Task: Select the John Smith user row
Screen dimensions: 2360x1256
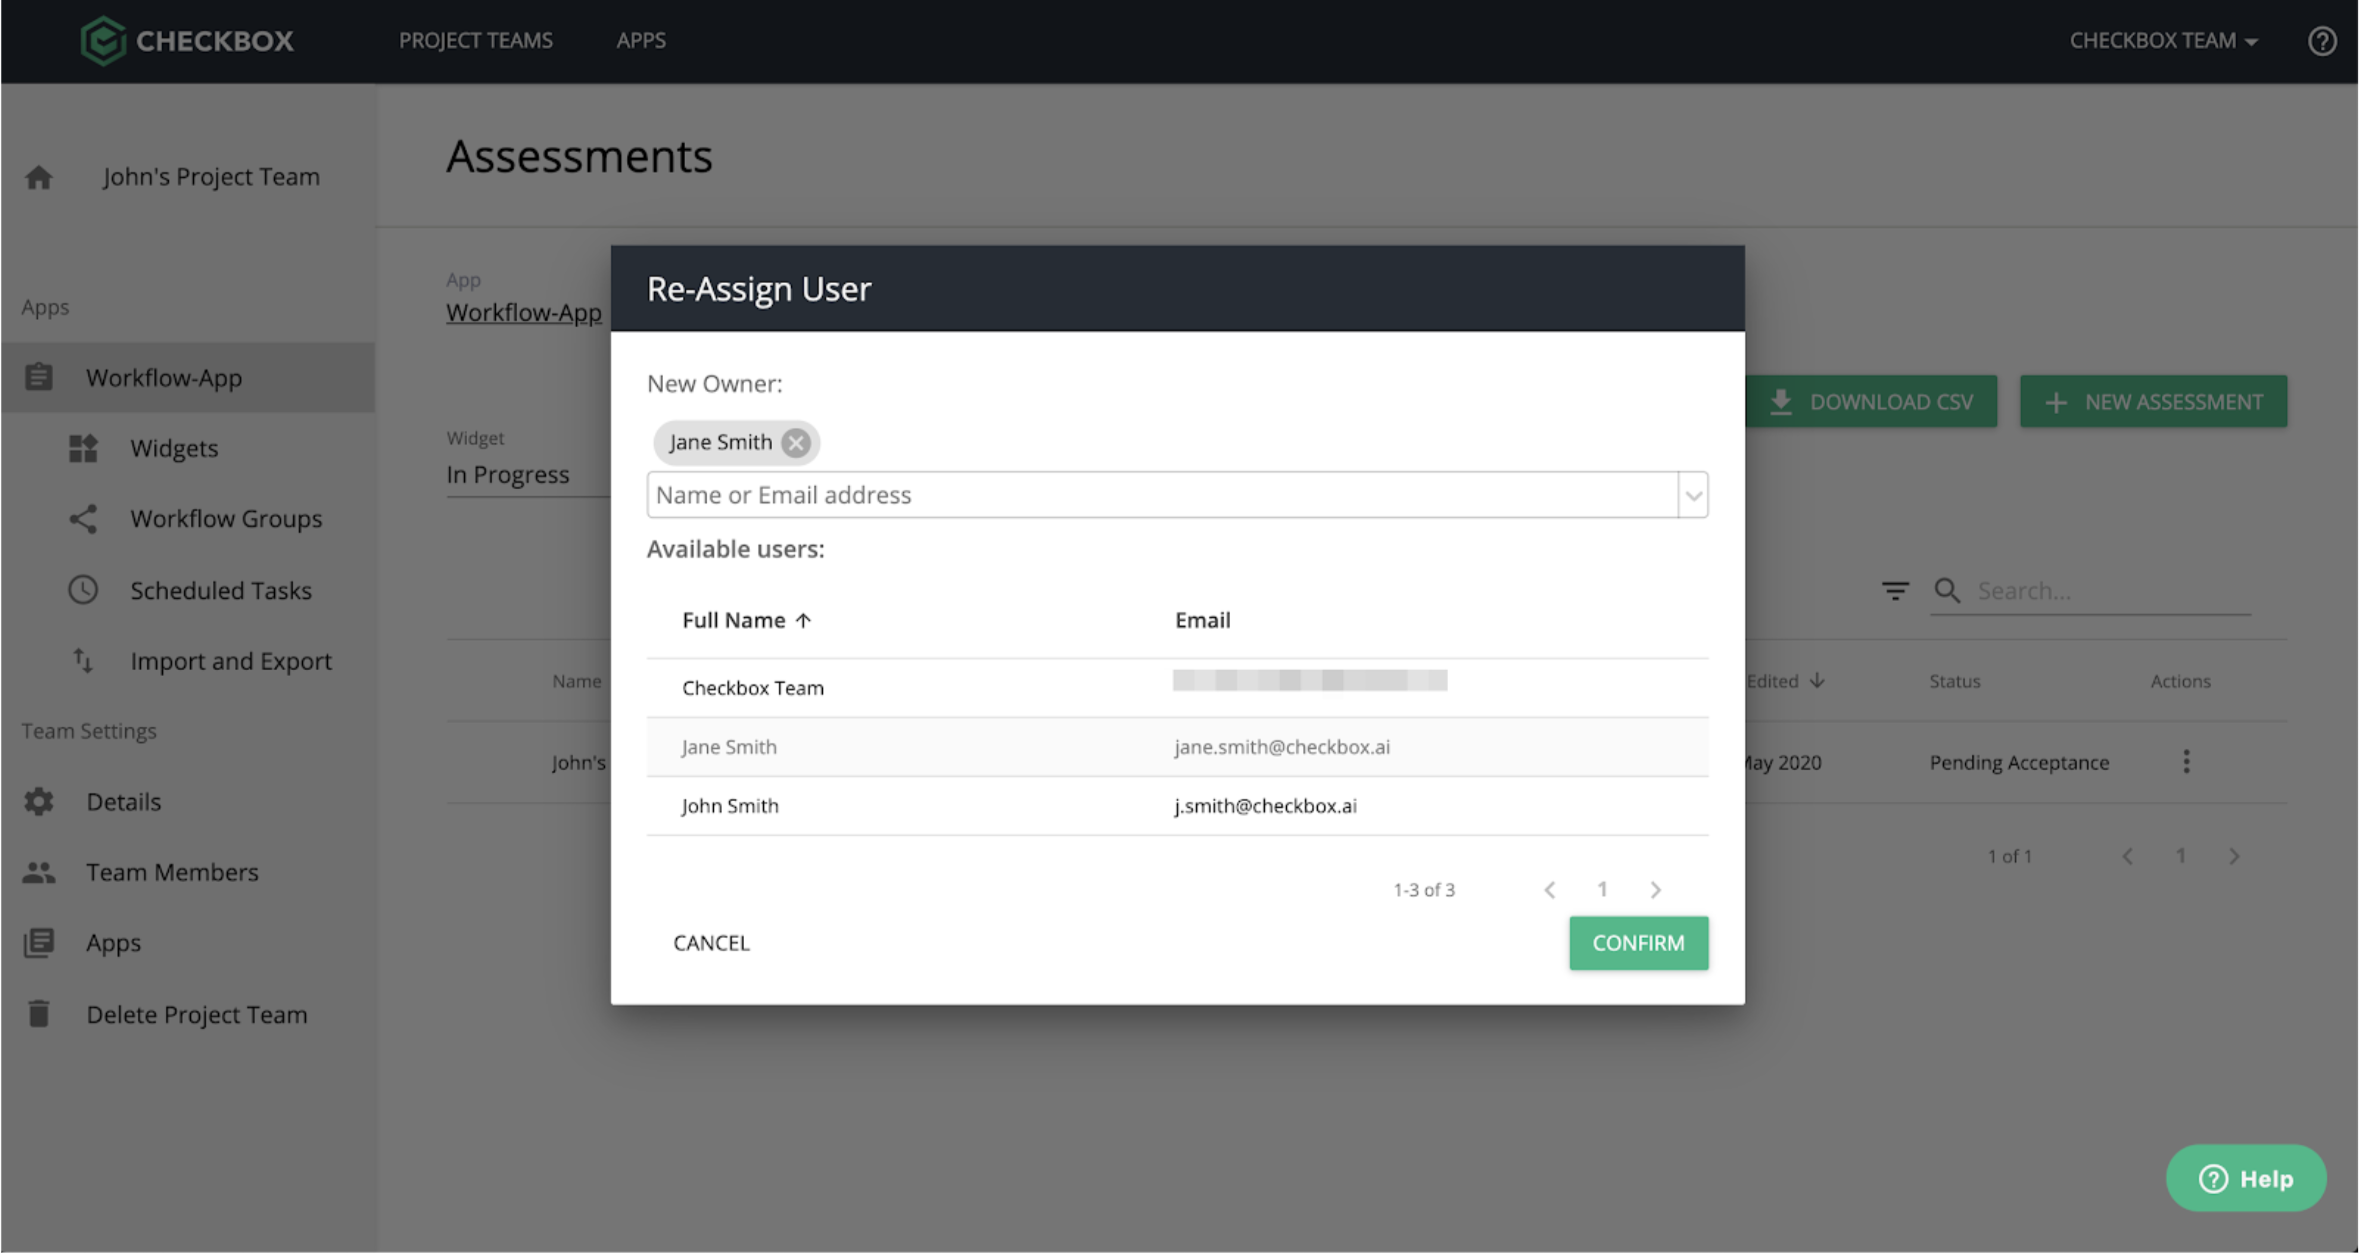Action: tap(1177, 806)
